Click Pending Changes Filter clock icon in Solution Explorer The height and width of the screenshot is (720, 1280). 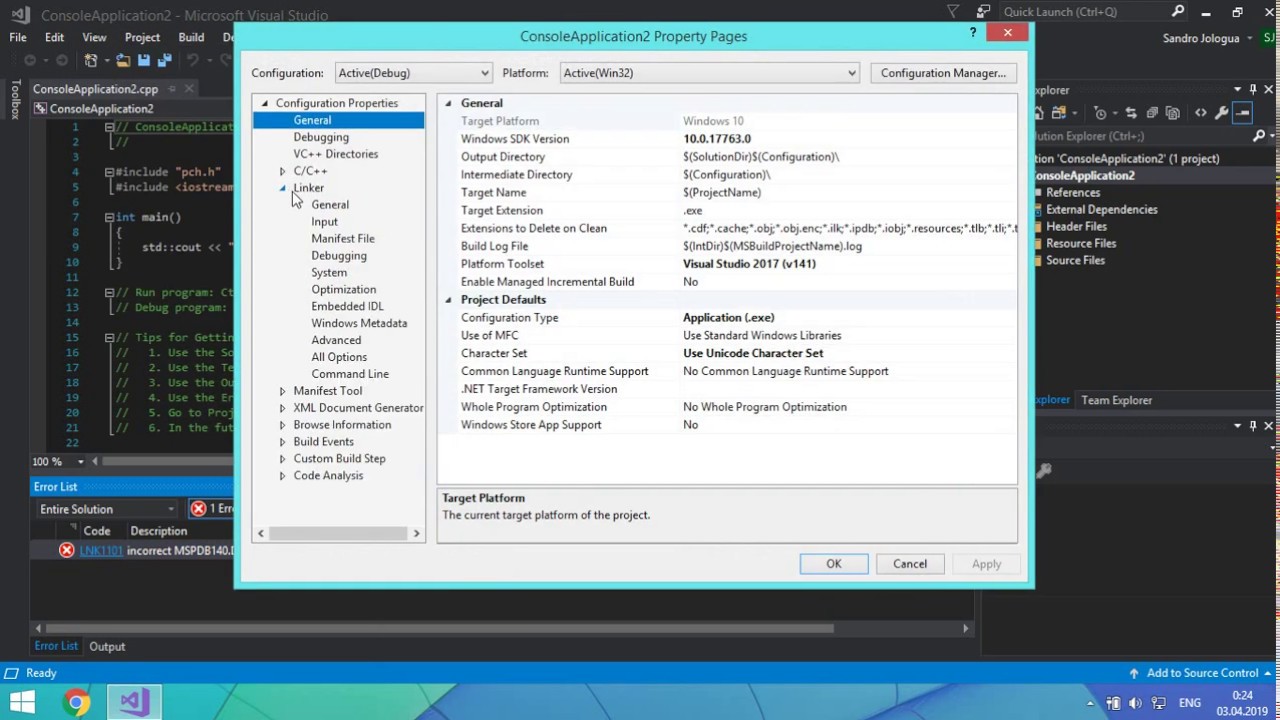tap(1100, 113)
